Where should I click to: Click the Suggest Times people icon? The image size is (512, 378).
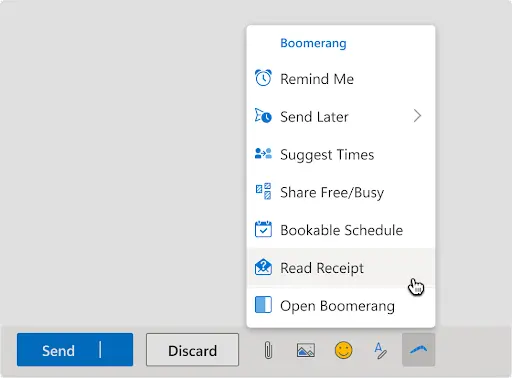[263, 154]
